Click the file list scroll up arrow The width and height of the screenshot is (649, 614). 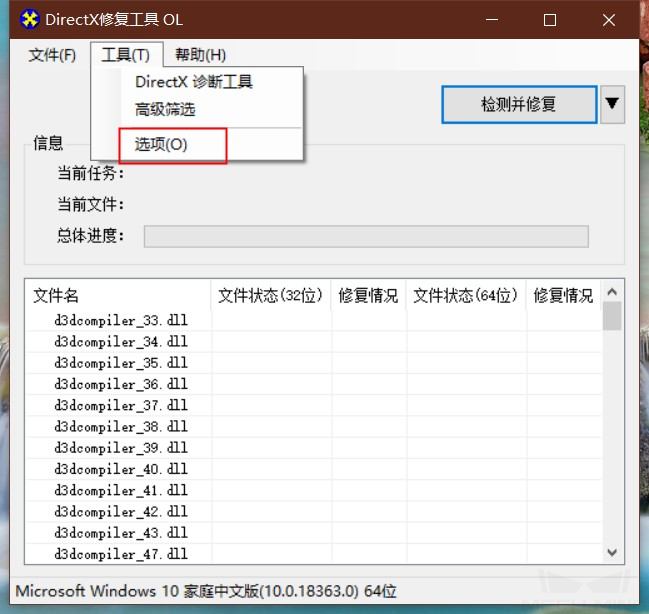click(612, 292)
